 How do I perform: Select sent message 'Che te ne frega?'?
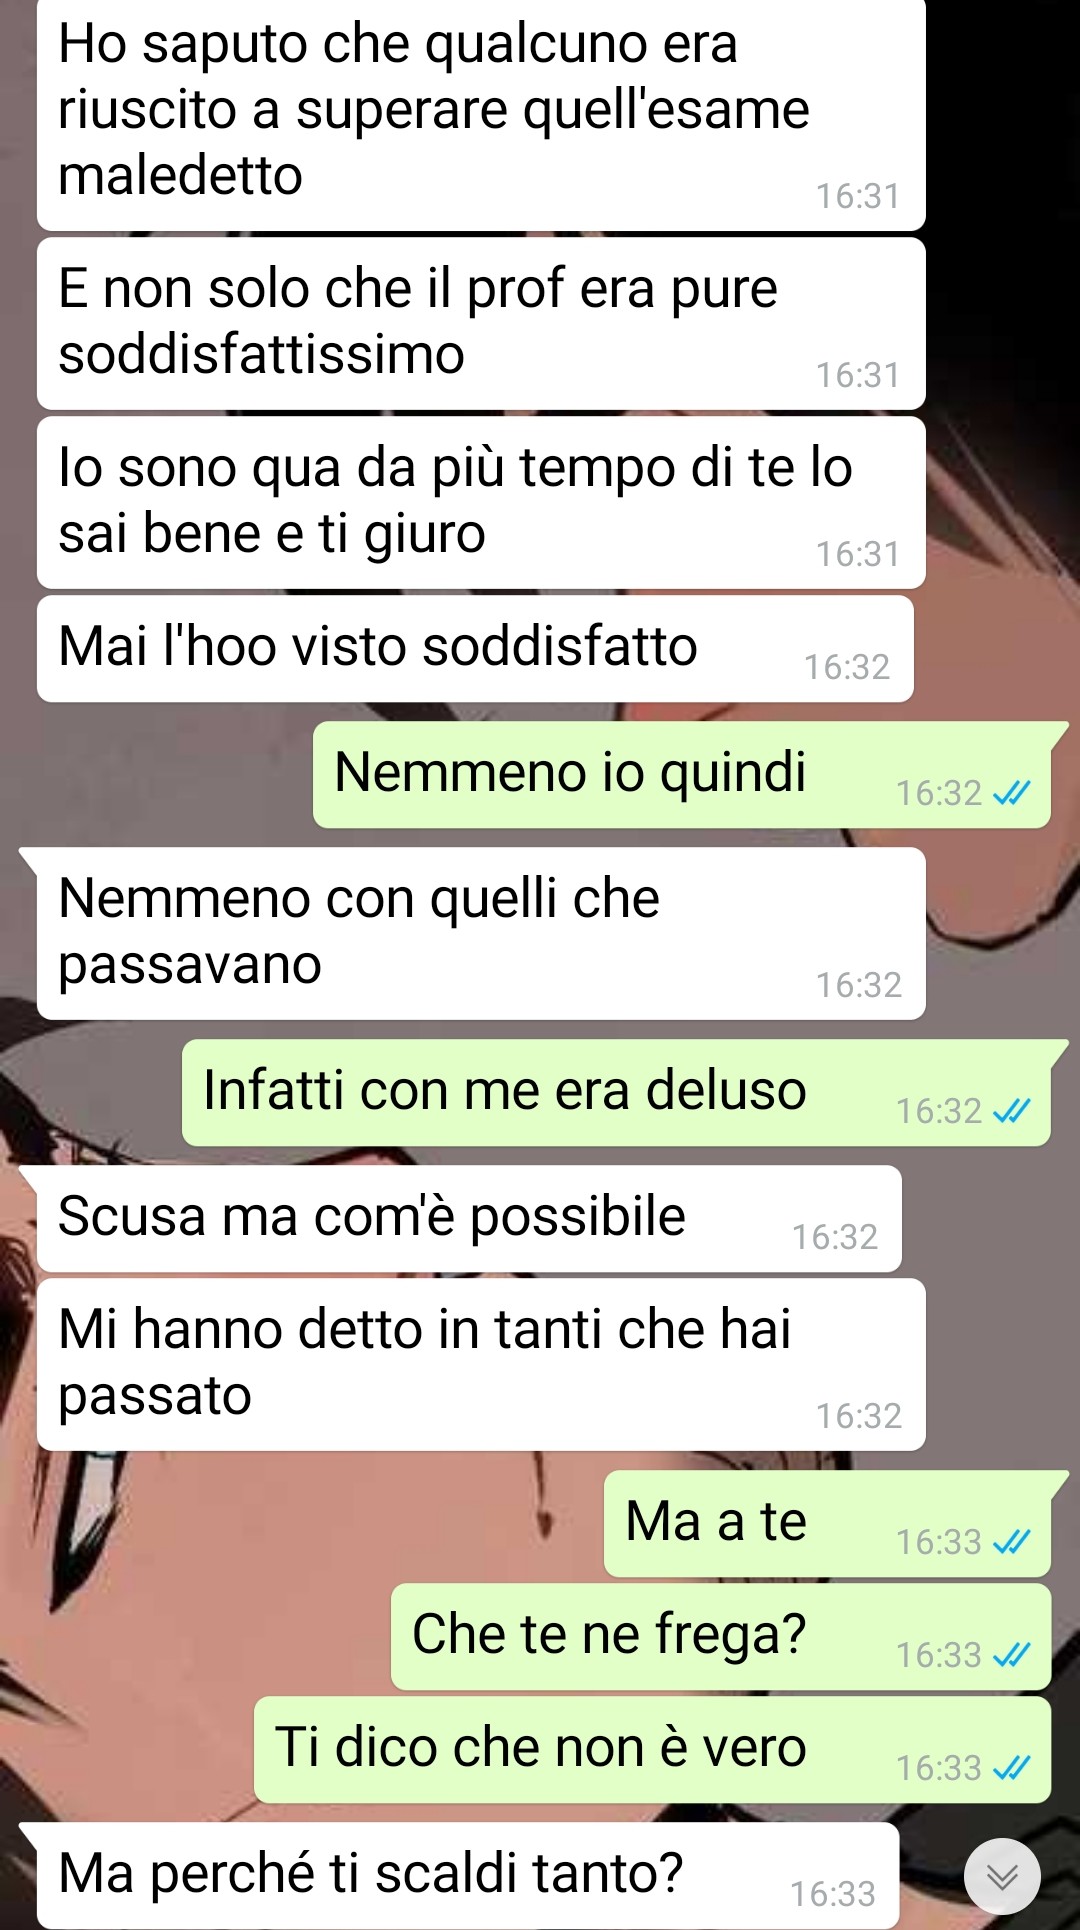pos(721,1636)
